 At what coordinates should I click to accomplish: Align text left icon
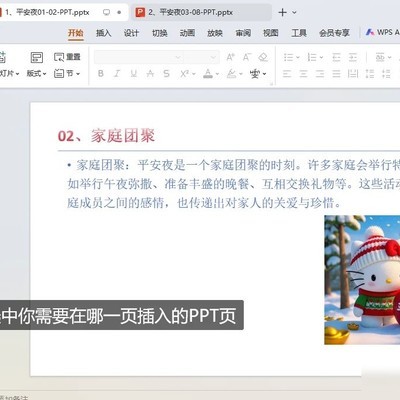coord(287,74)
